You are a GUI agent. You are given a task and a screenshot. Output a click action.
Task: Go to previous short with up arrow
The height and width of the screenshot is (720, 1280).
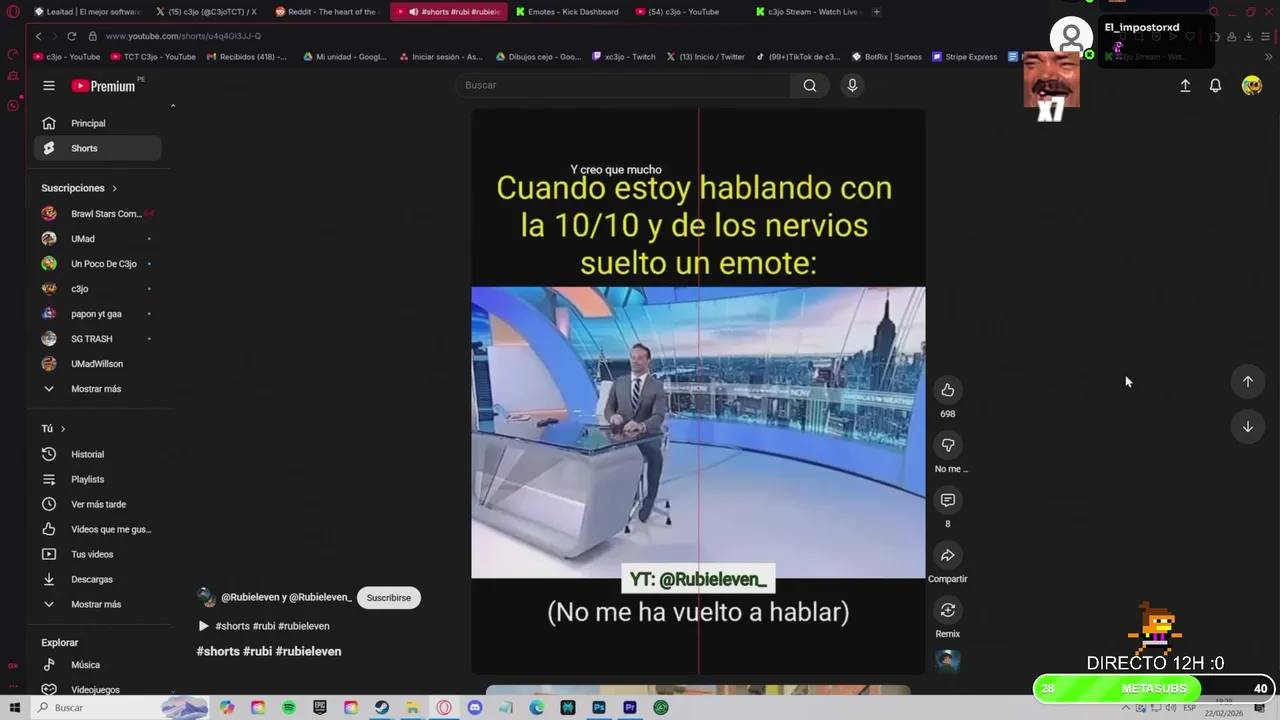1247,381
